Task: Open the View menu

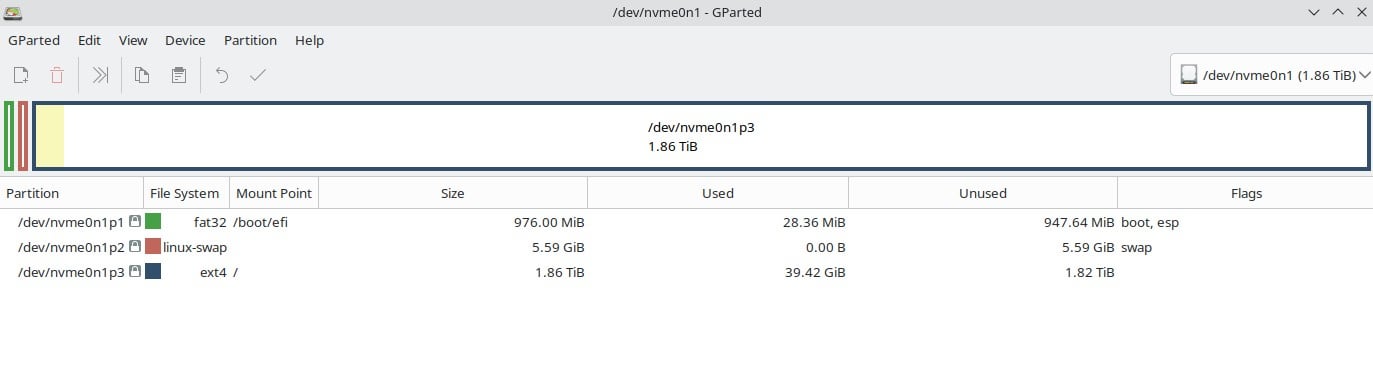Action: coord(133,41)
